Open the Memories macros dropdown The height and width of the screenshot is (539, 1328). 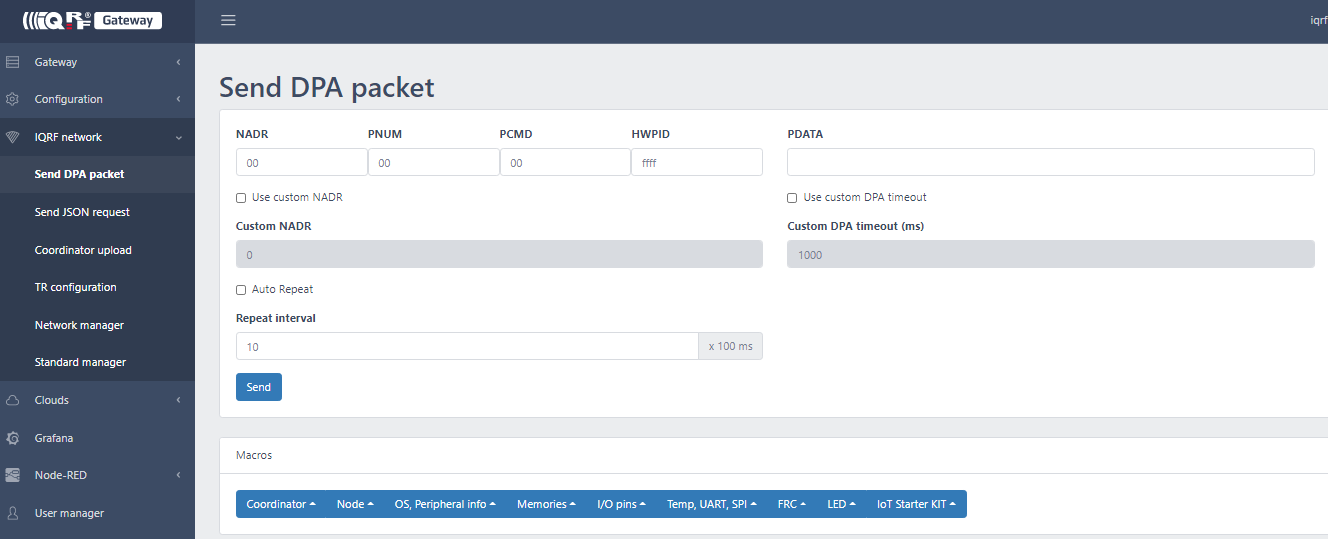point(547,504)
